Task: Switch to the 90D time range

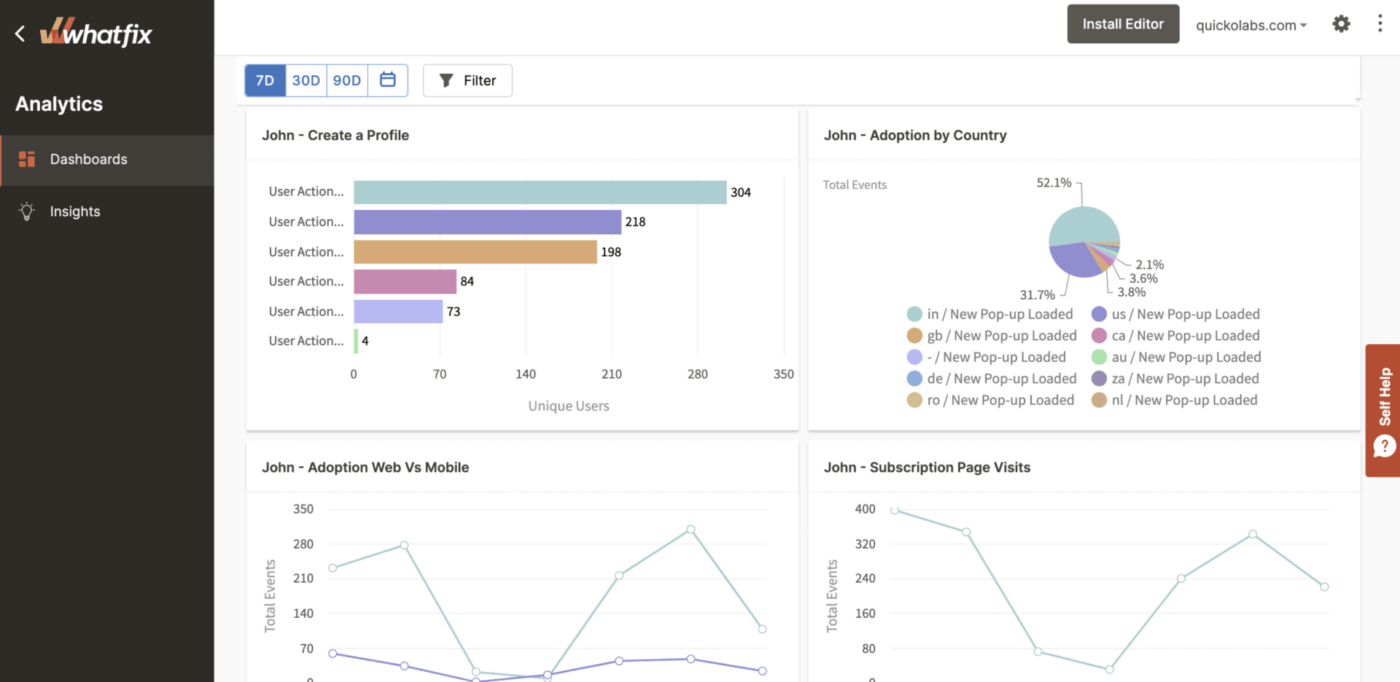Action: click(x=347, y=80)
